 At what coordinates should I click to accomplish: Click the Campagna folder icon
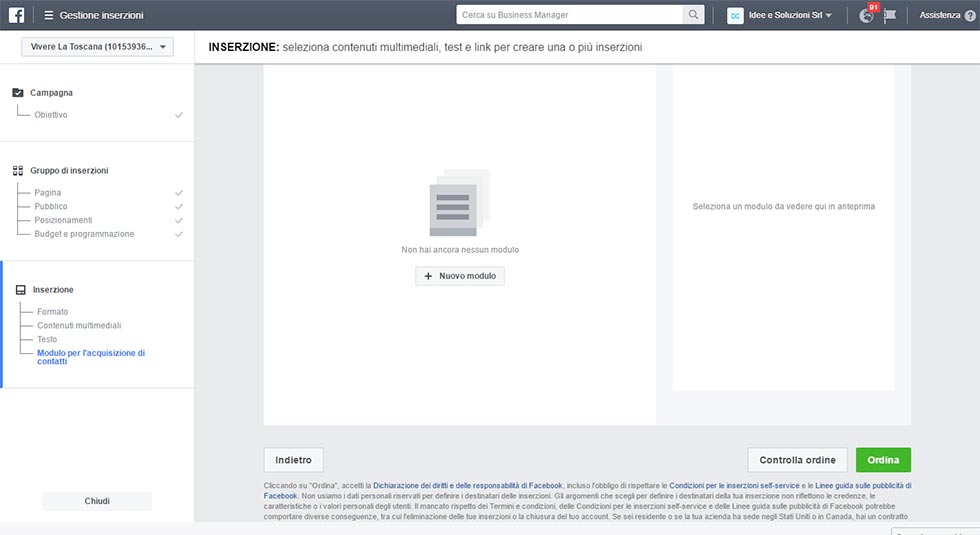[18, 92]
